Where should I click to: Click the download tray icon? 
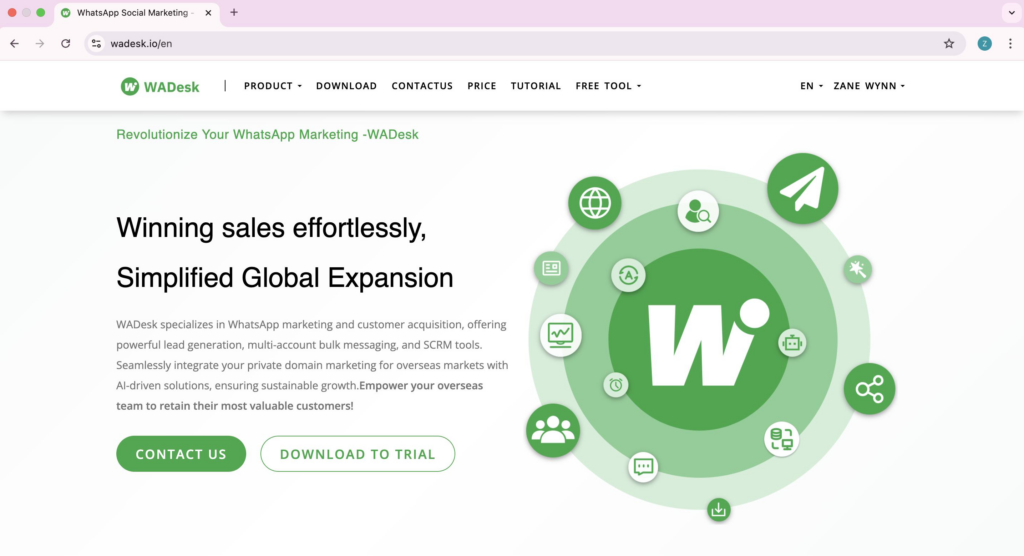[x=718, y=510]
